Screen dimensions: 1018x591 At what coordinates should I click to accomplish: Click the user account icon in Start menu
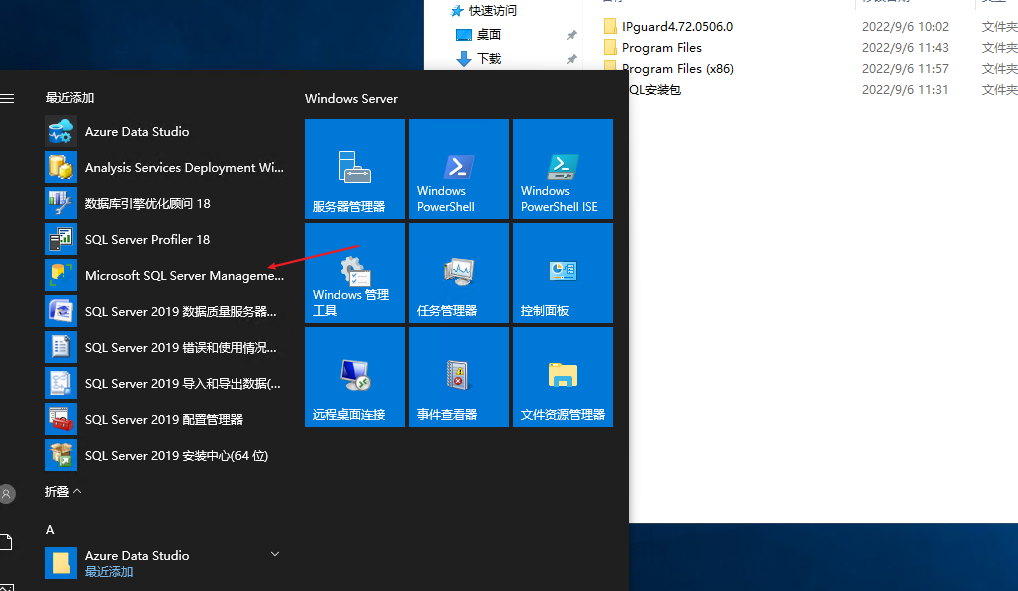pos(6,494)
